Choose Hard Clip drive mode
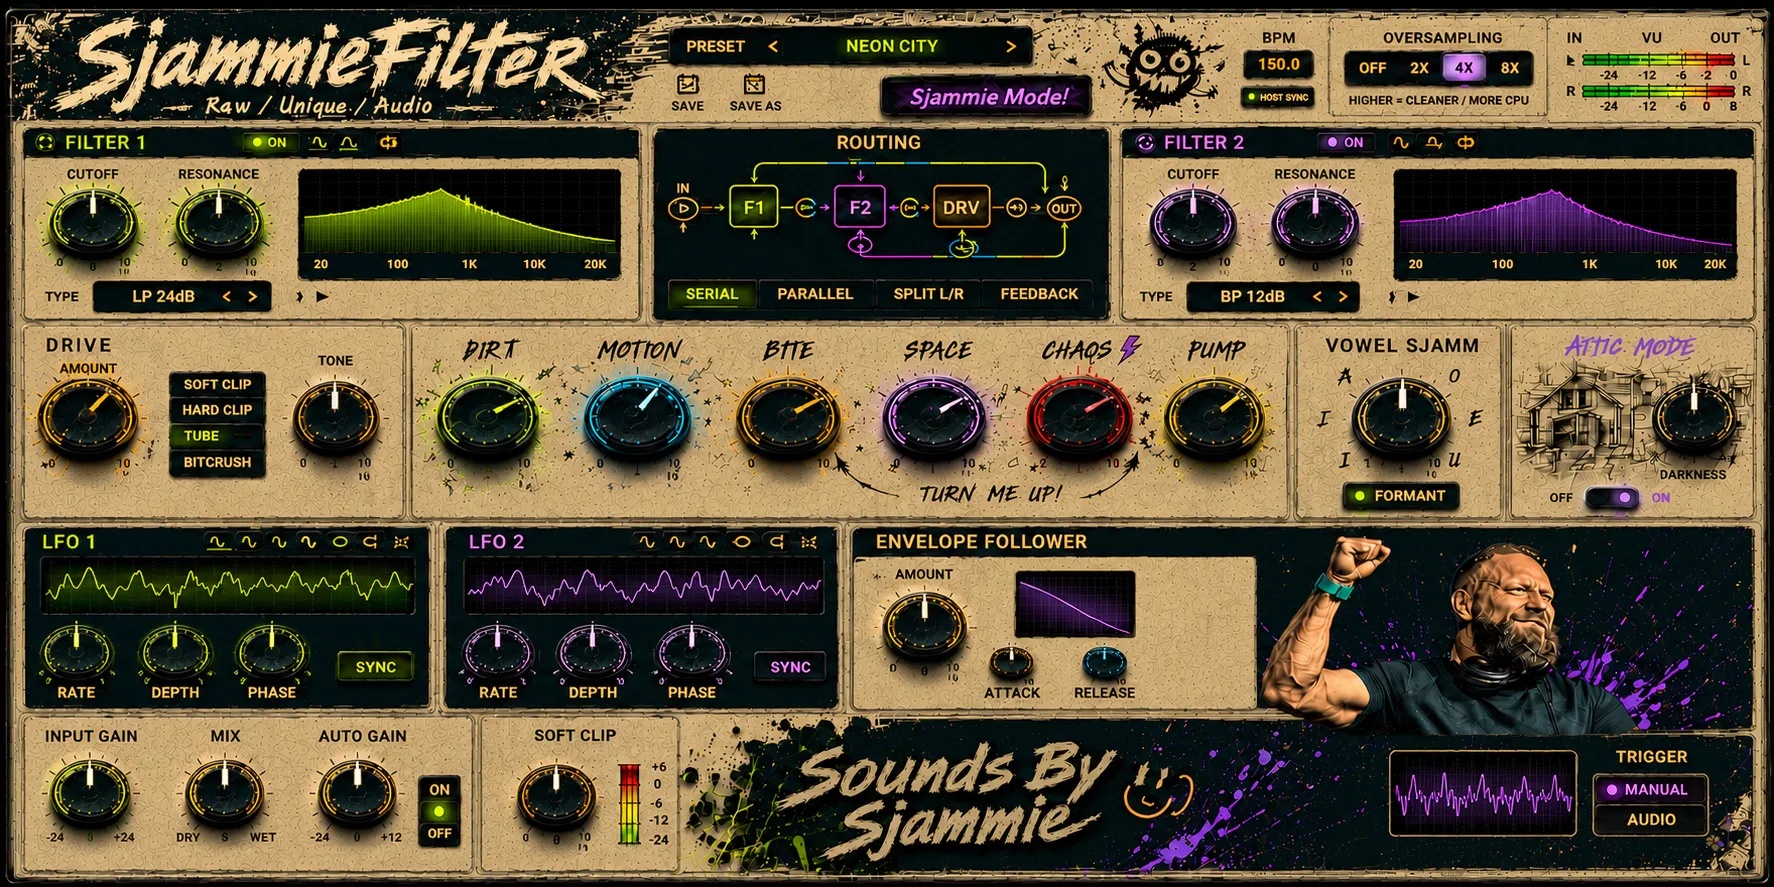Viewport: 1774px width, 887px height. [217, 410]
